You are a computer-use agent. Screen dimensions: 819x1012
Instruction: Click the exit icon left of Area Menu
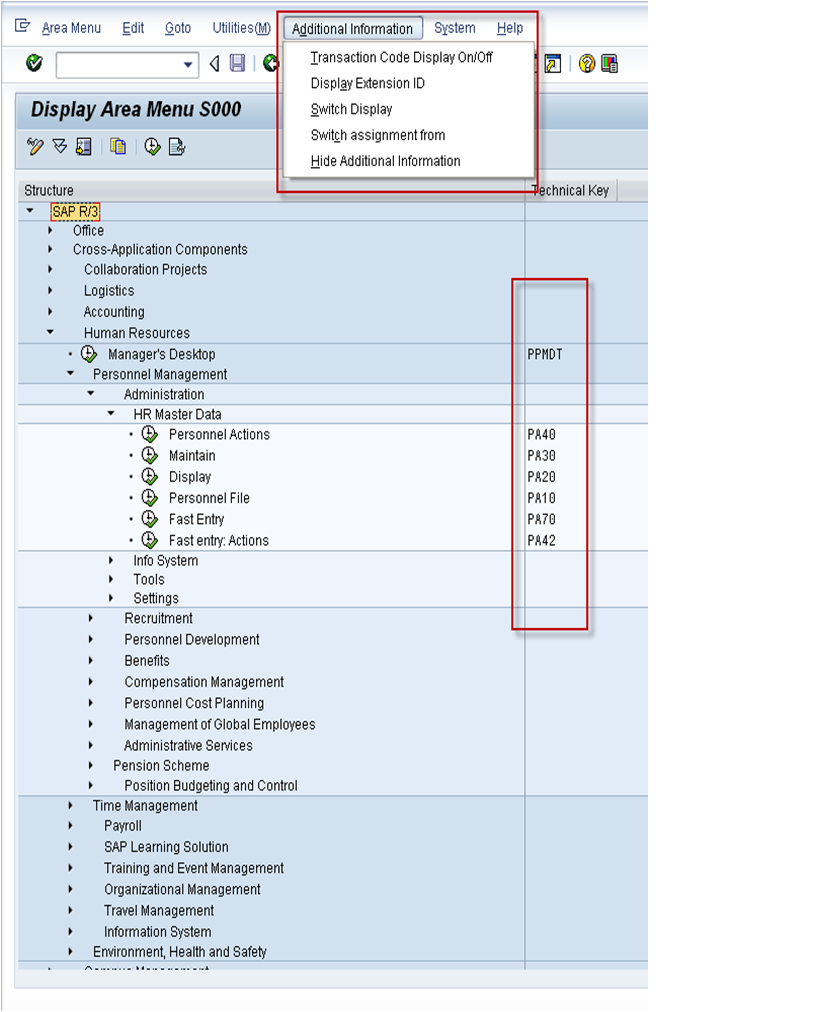(x=22, y=27)
